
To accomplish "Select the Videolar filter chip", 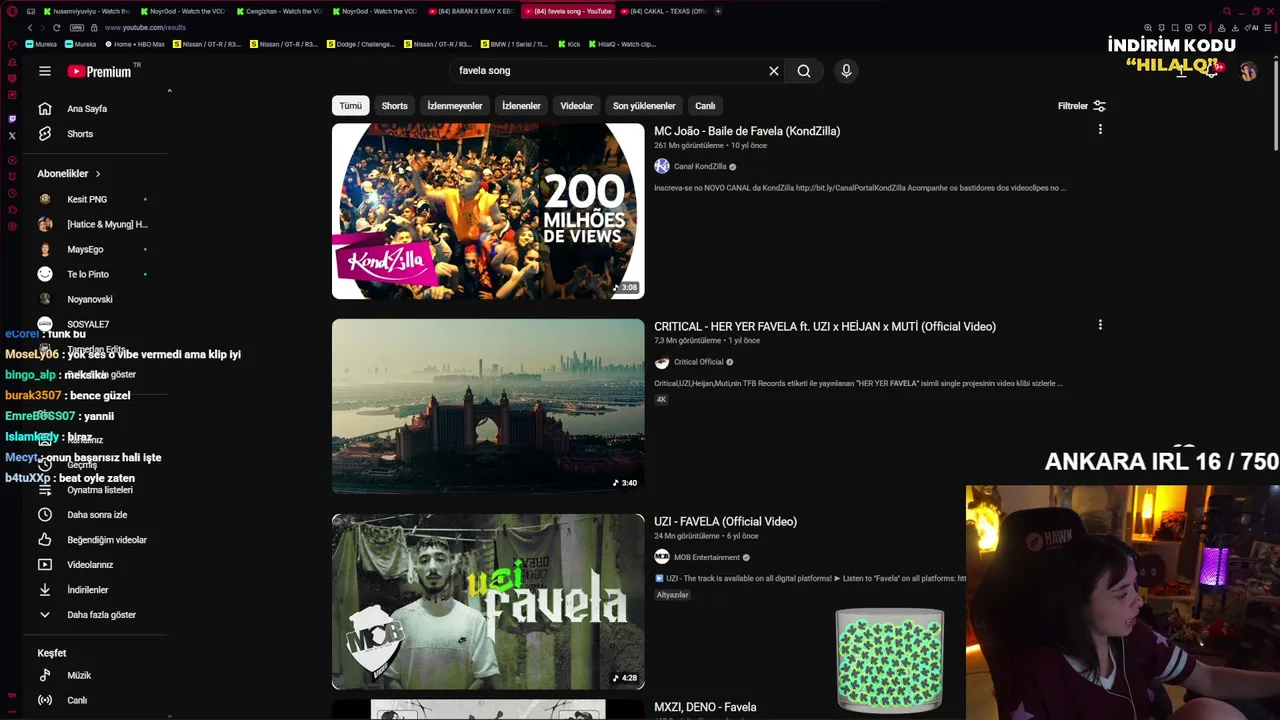I will [577, 106].
